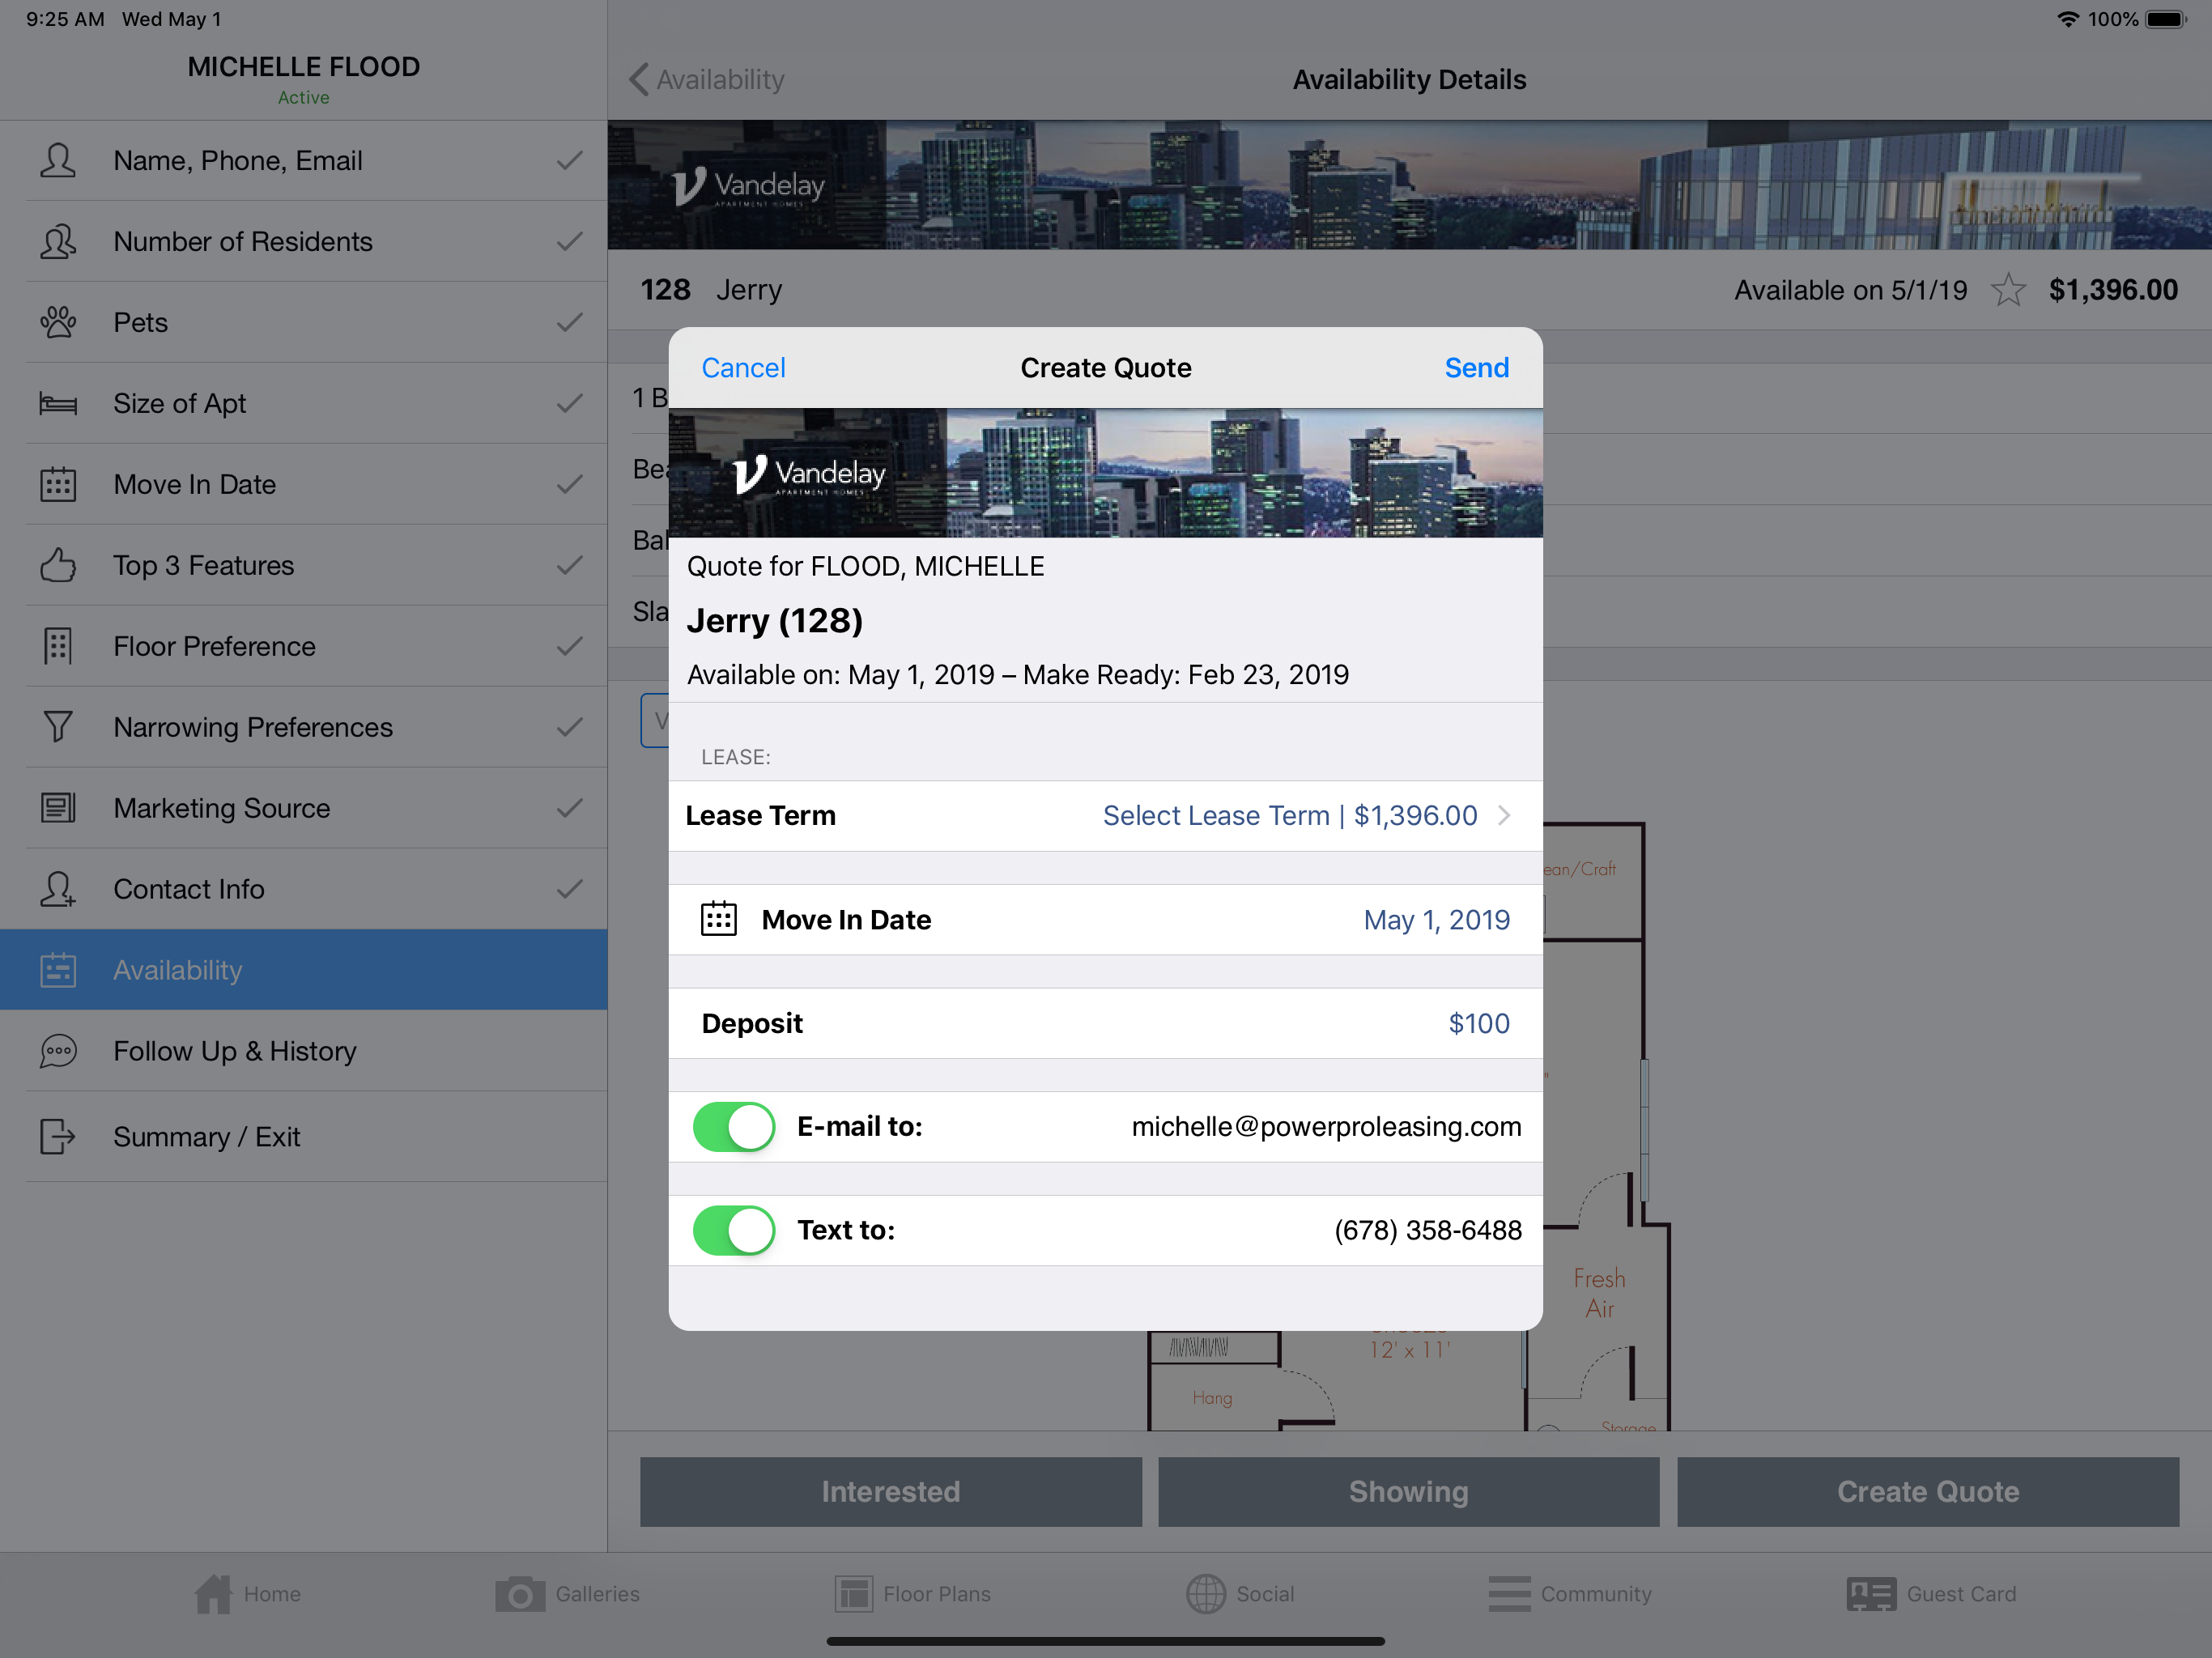
Task: Click the checkmark on Name, Phone, Email row
Action: tap(570, 161)
